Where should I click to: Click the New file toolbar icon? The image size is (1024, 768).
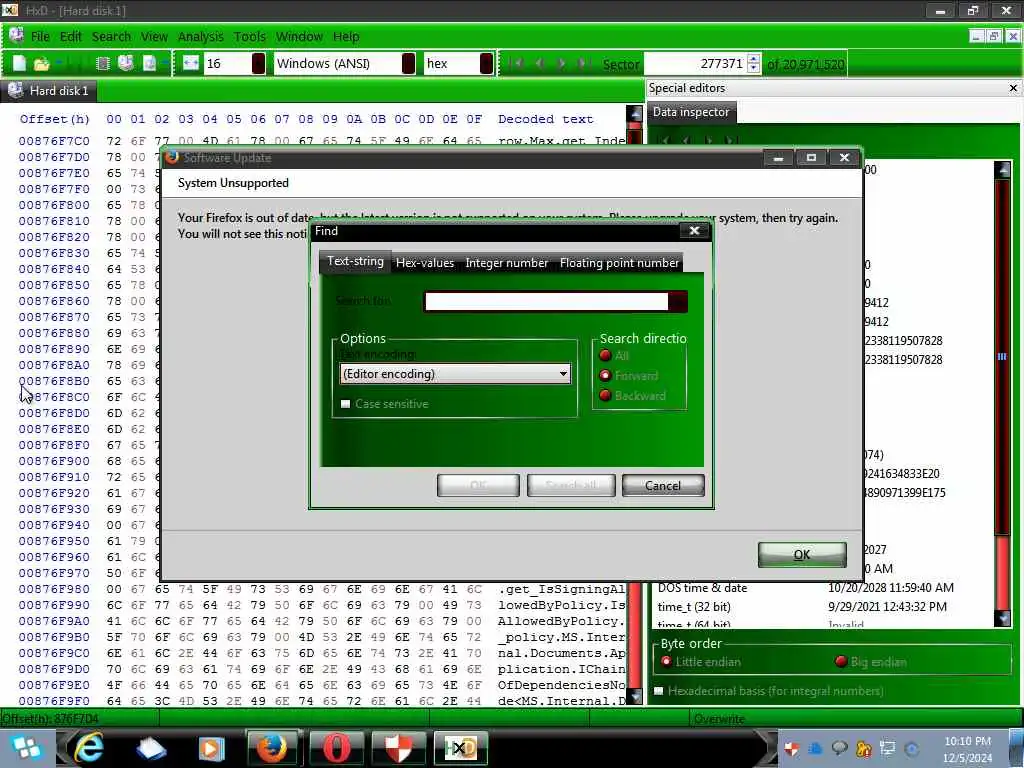[x=19, y=63]
